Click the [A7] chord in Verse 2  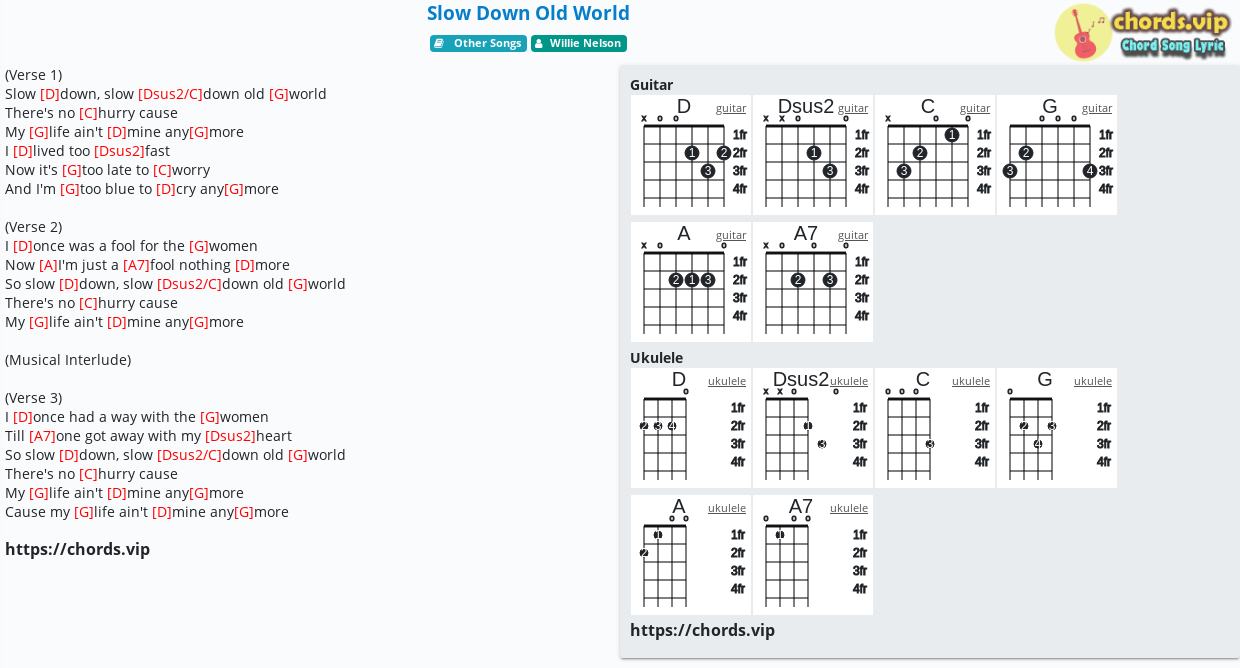pyautogui.click(x=136, y=265)
